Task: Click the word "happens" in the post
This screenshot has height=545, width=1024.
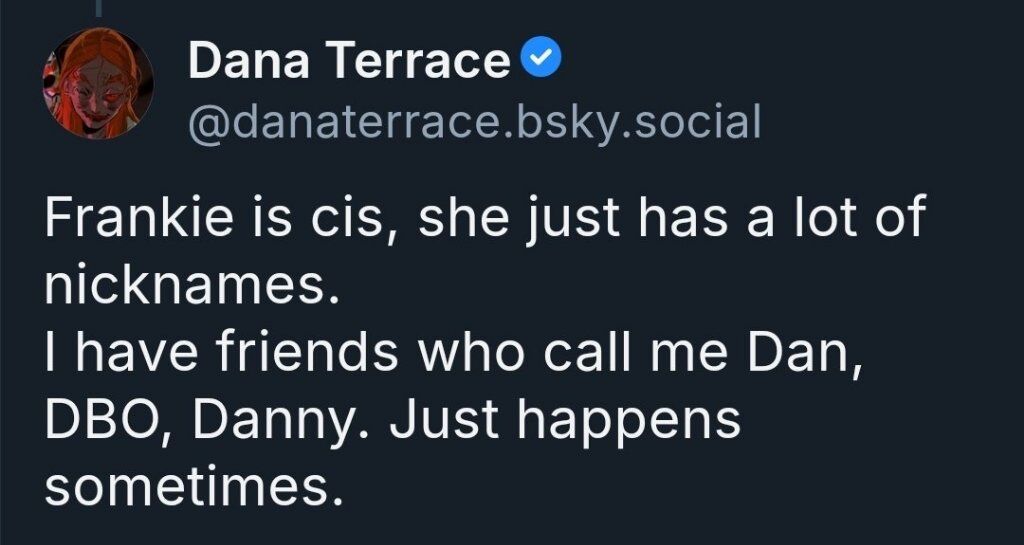Action: pos(626,422)
